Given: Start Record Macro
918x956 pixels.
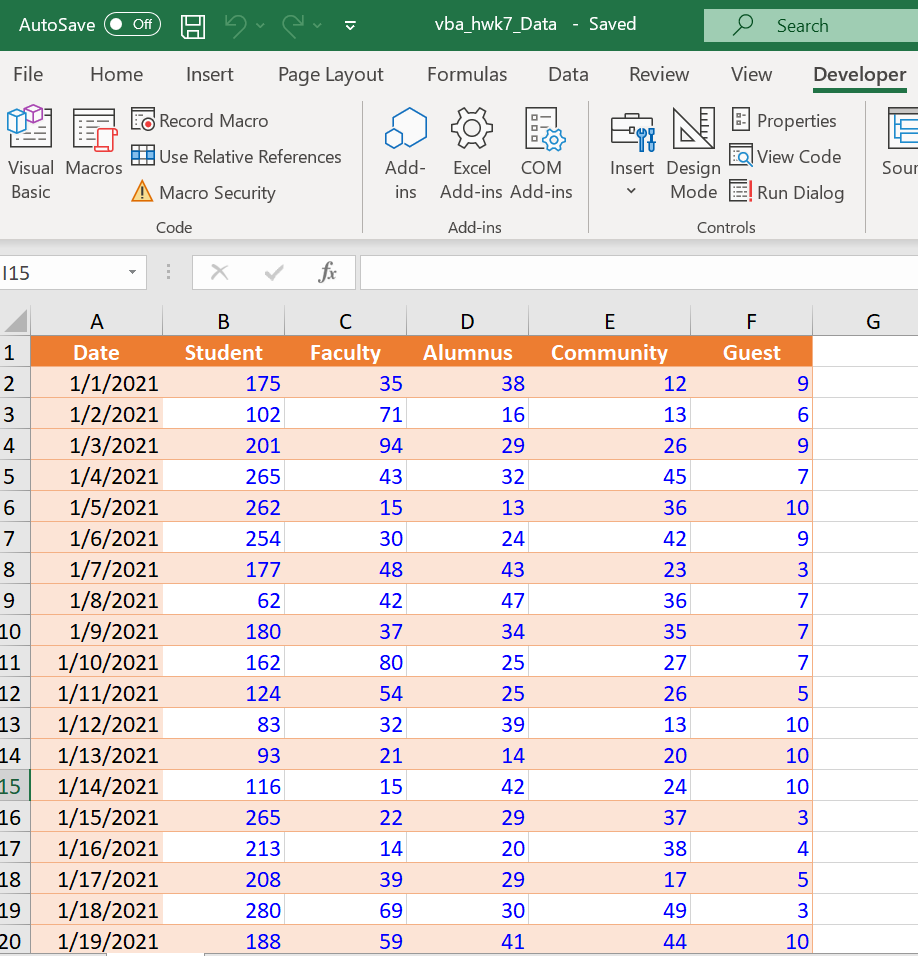Looking at the screenshot, I should pos(201,121).
